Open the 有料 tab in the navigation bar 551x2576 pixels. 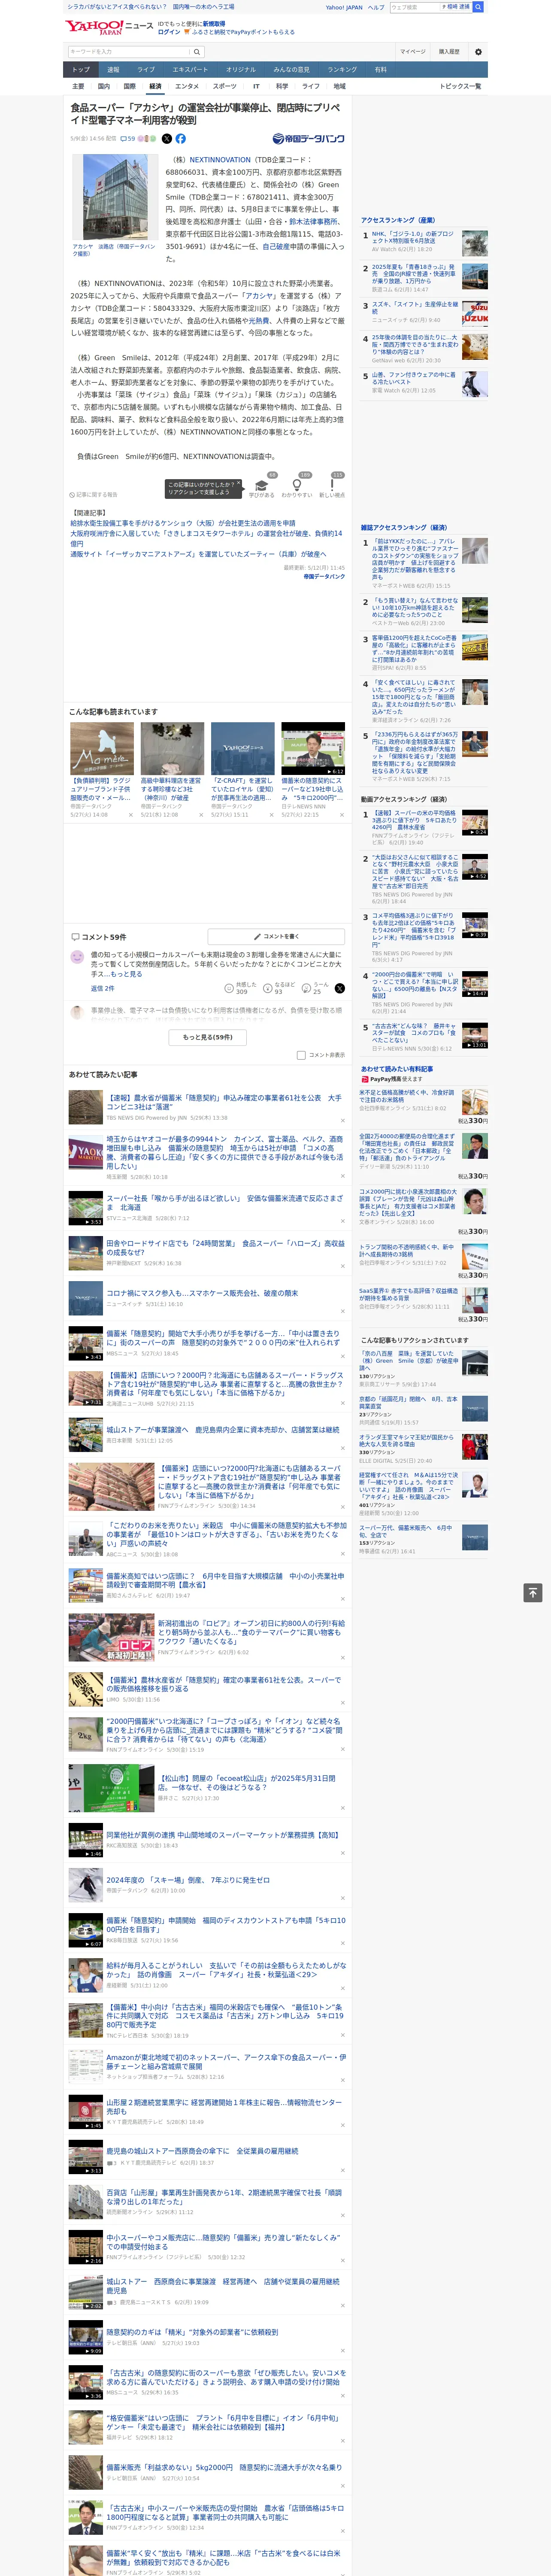(x=380, y=70)
